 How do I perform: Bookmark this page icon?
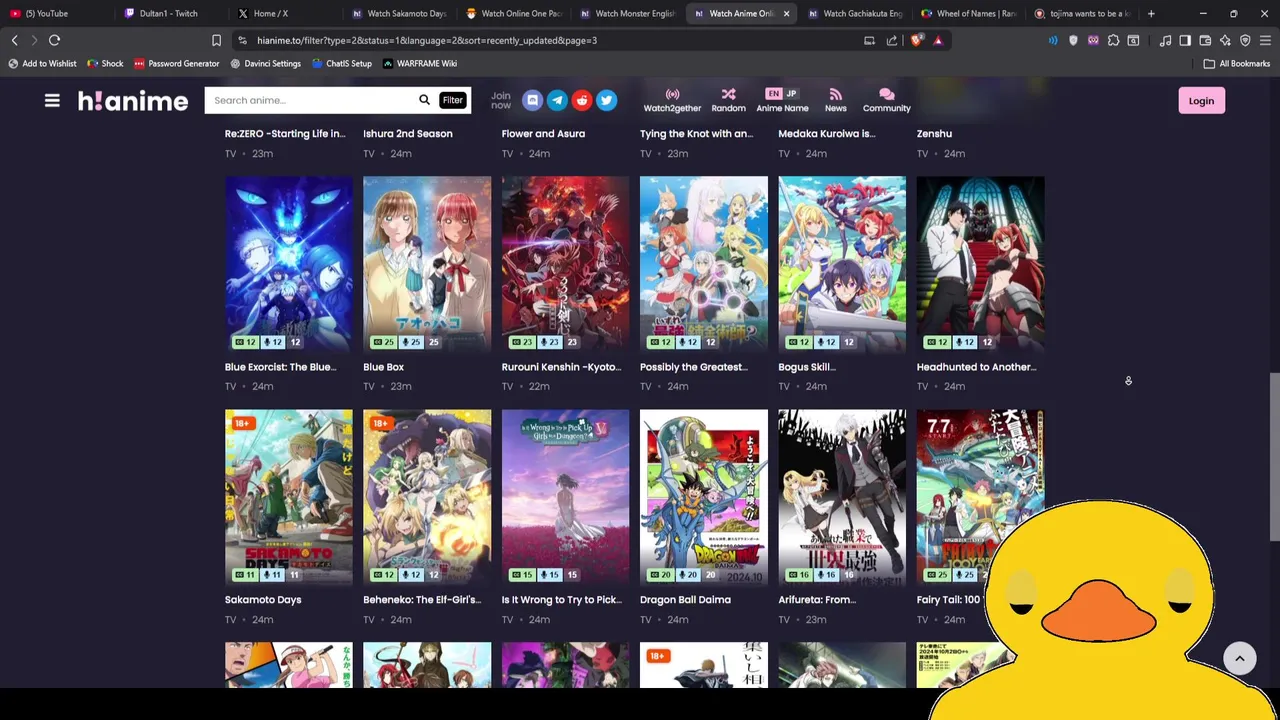pos(216,40)
